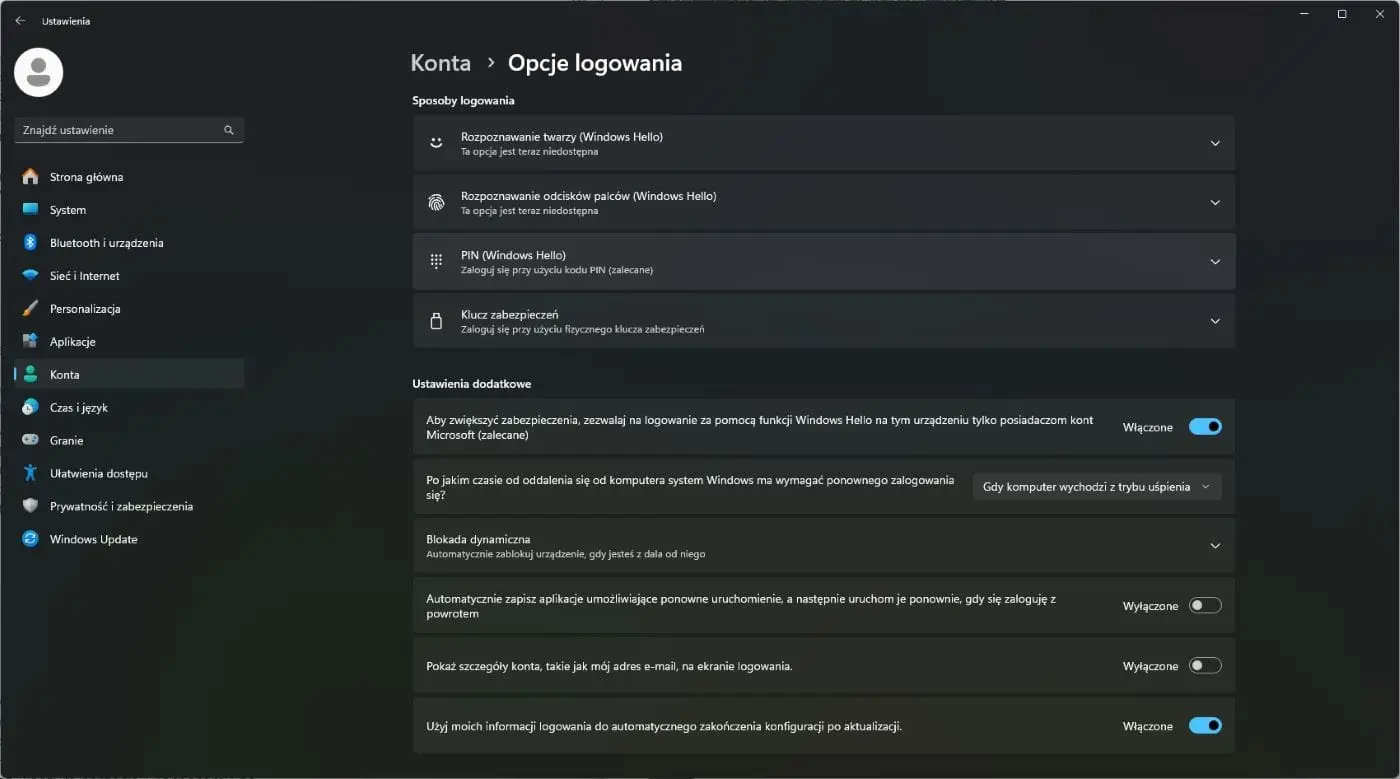Screen dimensions: 1400x779
Task: Go to Ułatwienia dostępu
Action: pyautogui.click(x=129, y=473)
